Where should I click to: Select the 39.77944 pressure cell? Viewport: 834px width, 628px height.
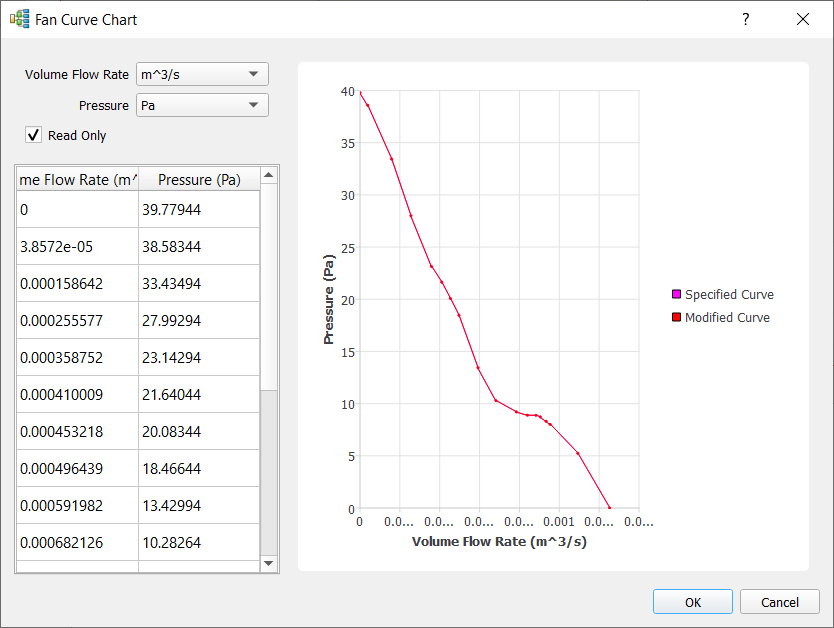(x=198, y=210)
